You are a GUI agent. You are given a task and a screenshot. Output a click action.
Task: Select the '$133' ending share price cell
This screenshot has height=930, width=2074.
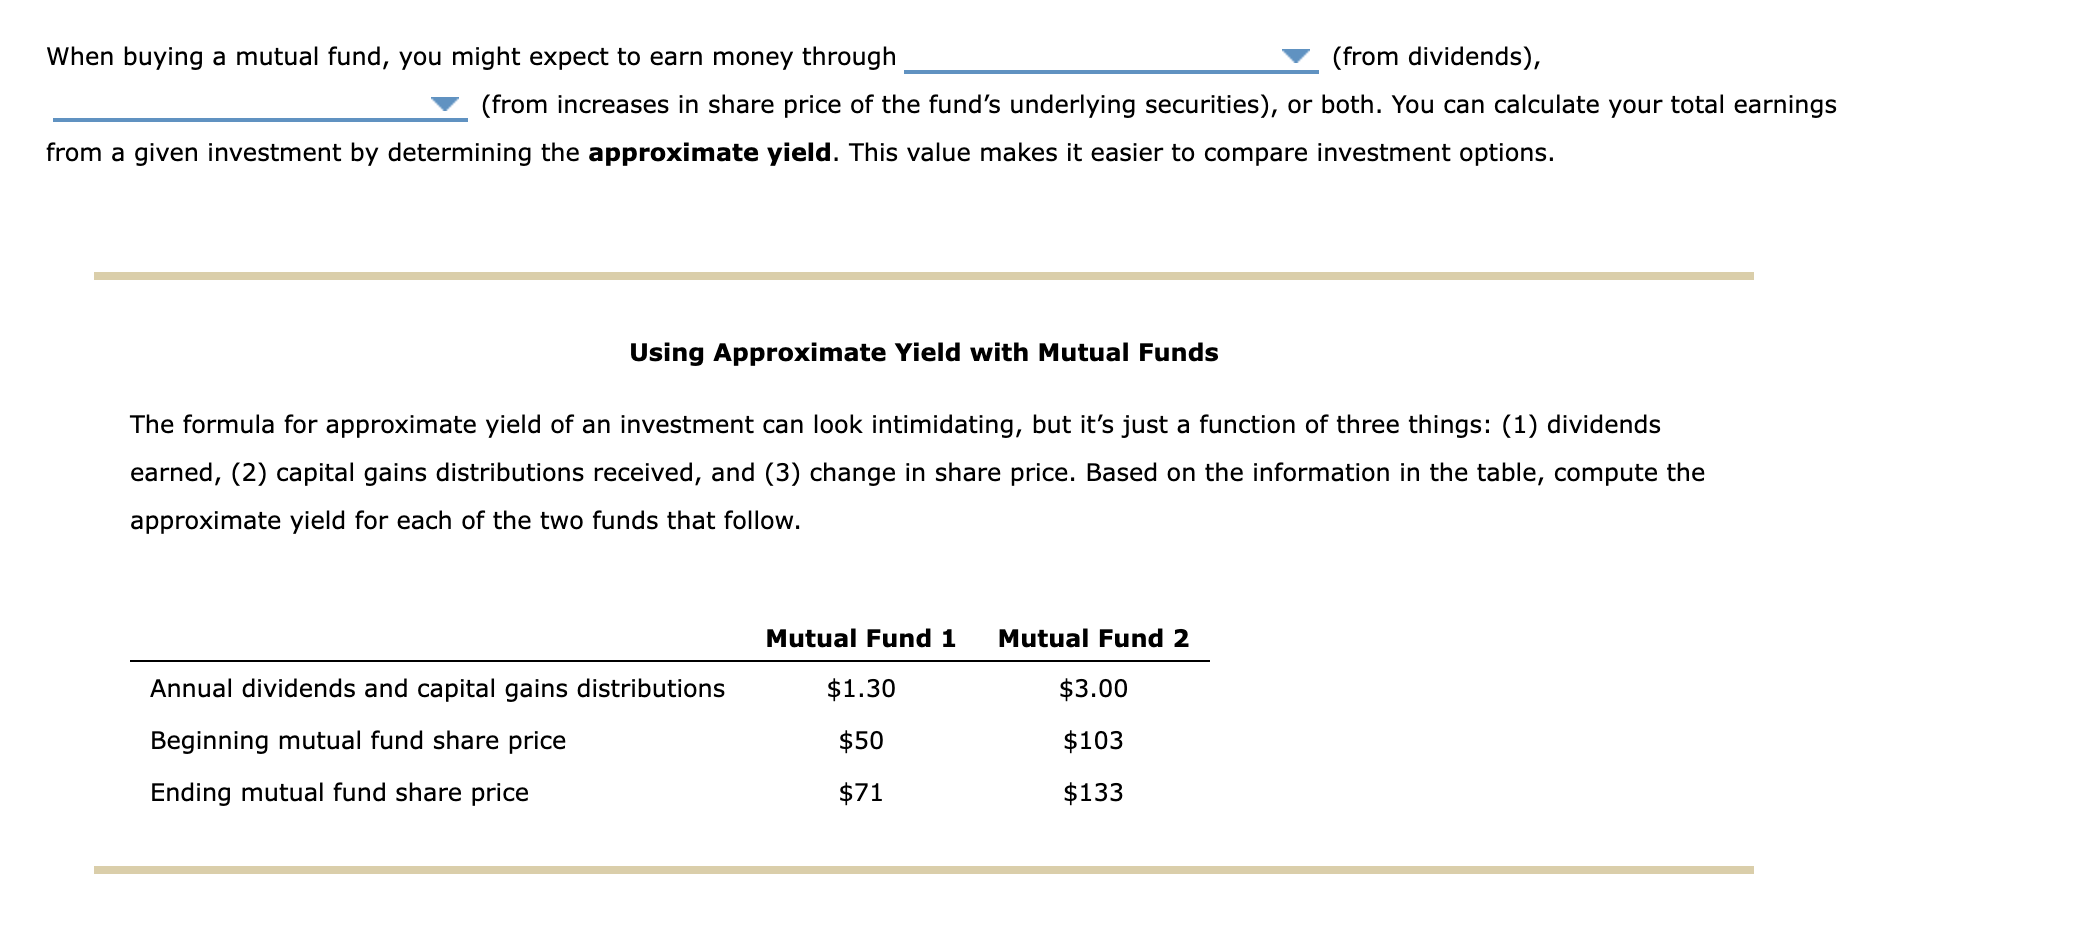1094,792
